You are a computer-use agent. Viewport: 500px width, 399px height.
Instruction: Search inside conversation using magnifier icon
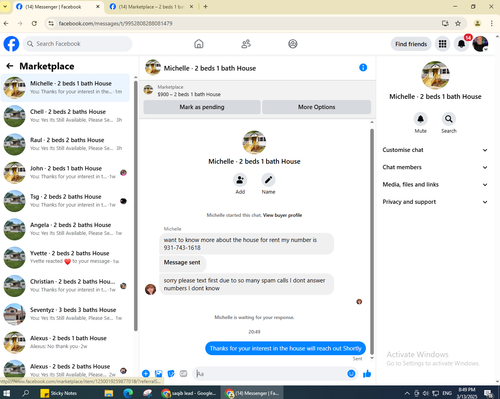tap(449, 119)
